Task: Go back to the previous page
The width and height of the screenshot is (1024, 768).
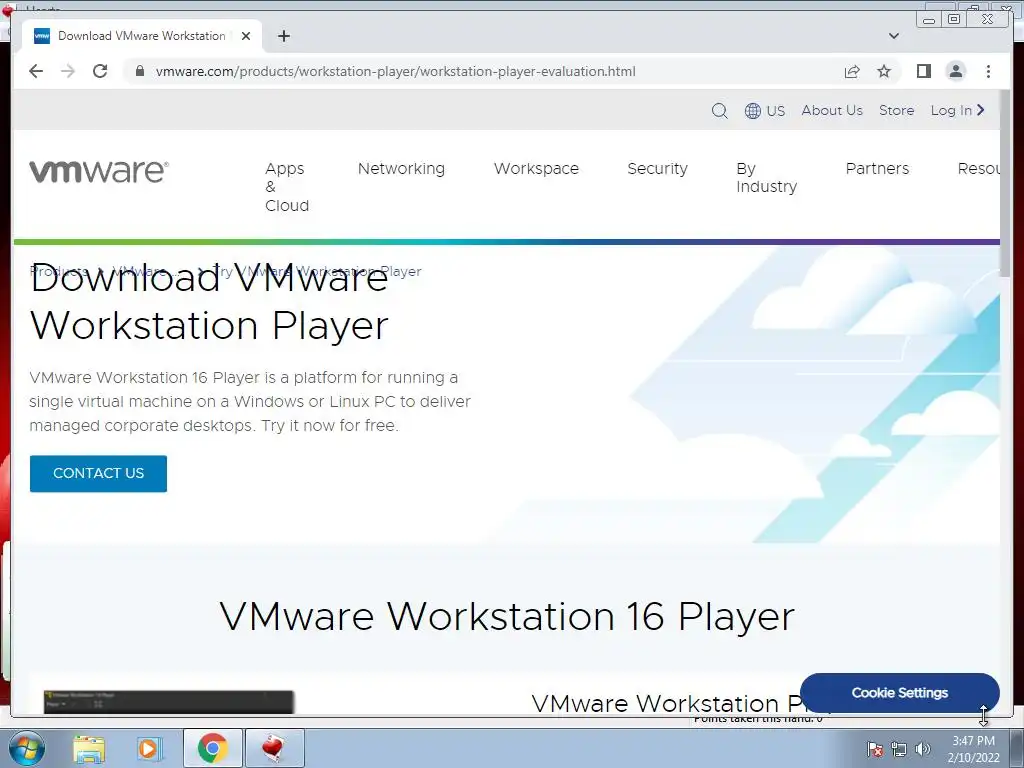Action: pos(36,71)
